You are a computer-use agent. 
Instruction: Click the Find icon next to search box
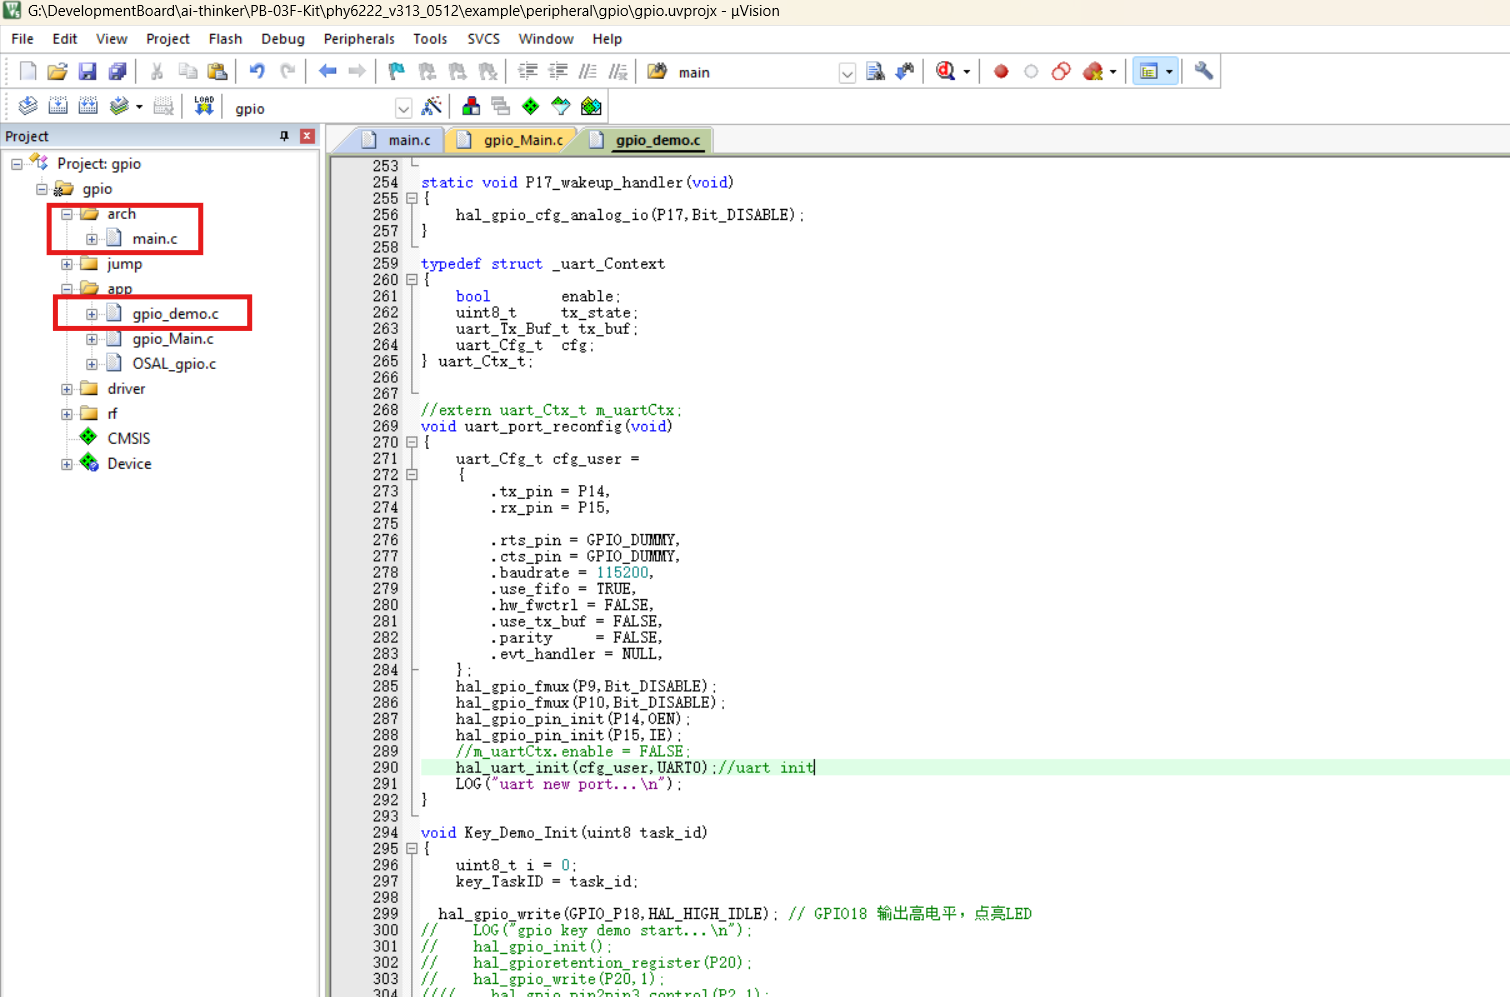pyautogui.click(x=875, y=71)
